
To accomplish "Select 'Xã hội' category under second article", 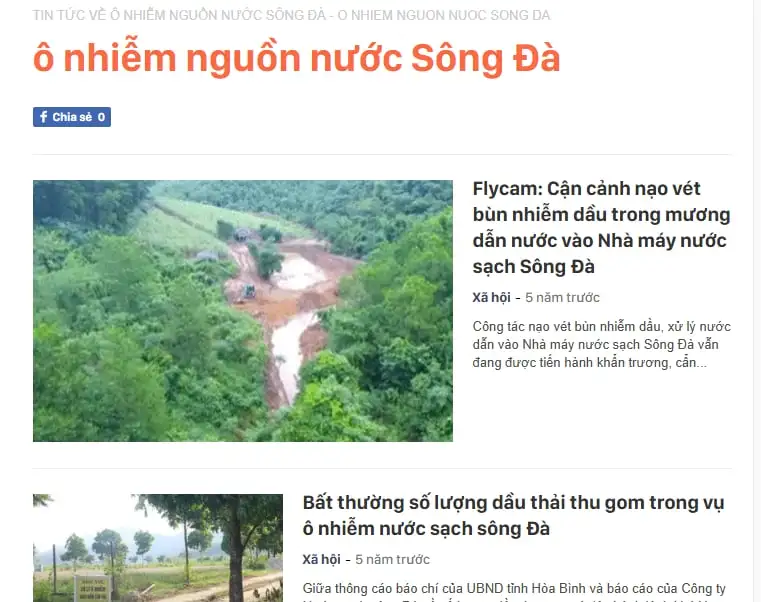I will (321, 559).
